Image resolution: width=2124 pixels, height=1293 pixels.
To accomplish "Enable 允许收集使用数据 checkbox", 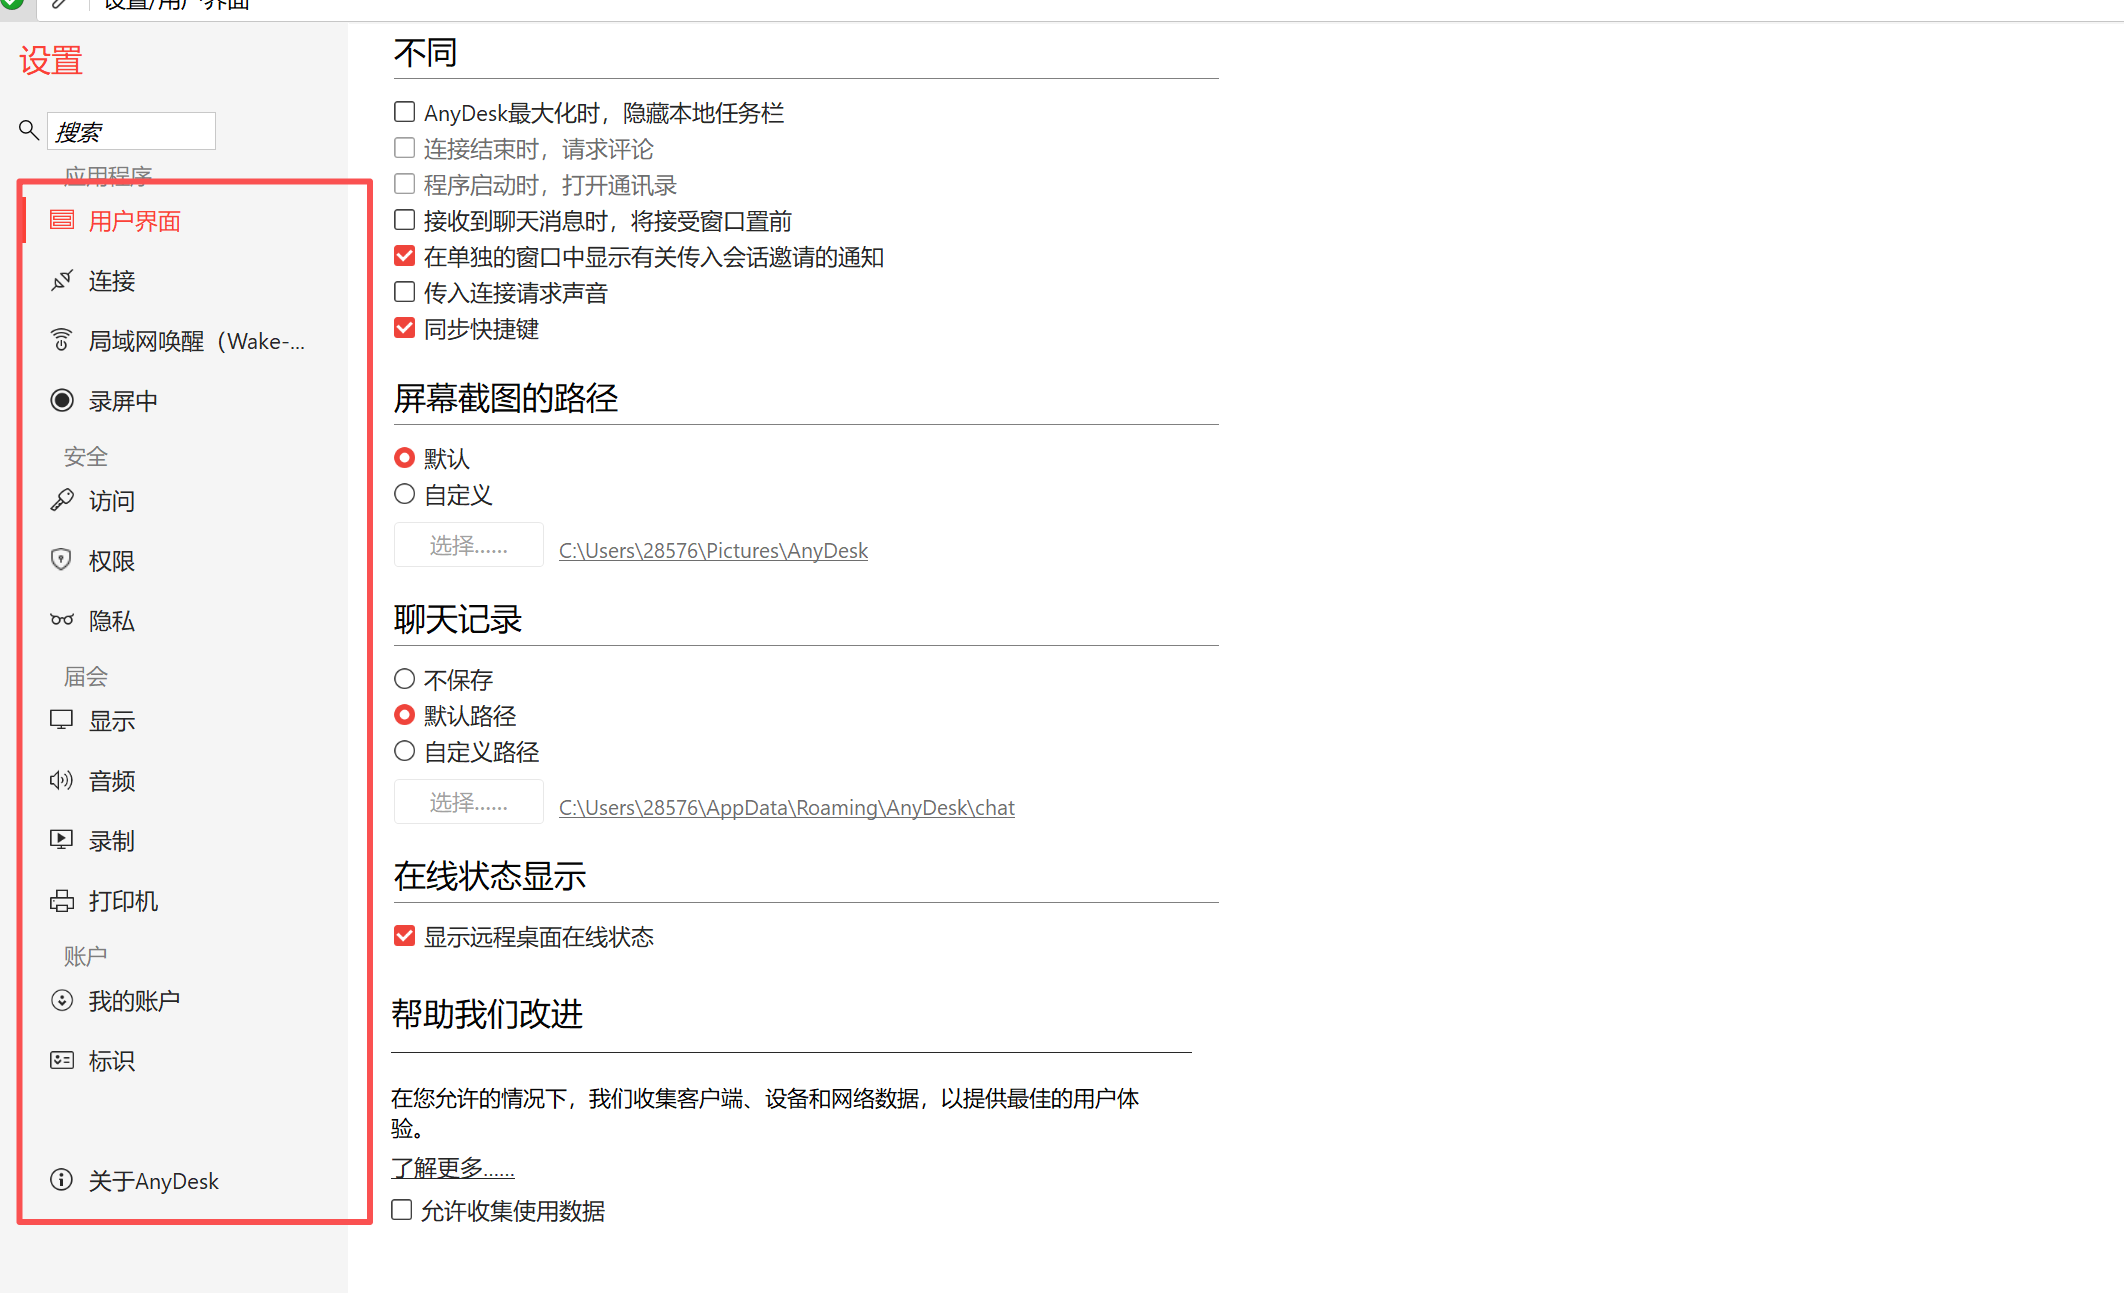I will pyautogui.click(x=401, y=1210).
